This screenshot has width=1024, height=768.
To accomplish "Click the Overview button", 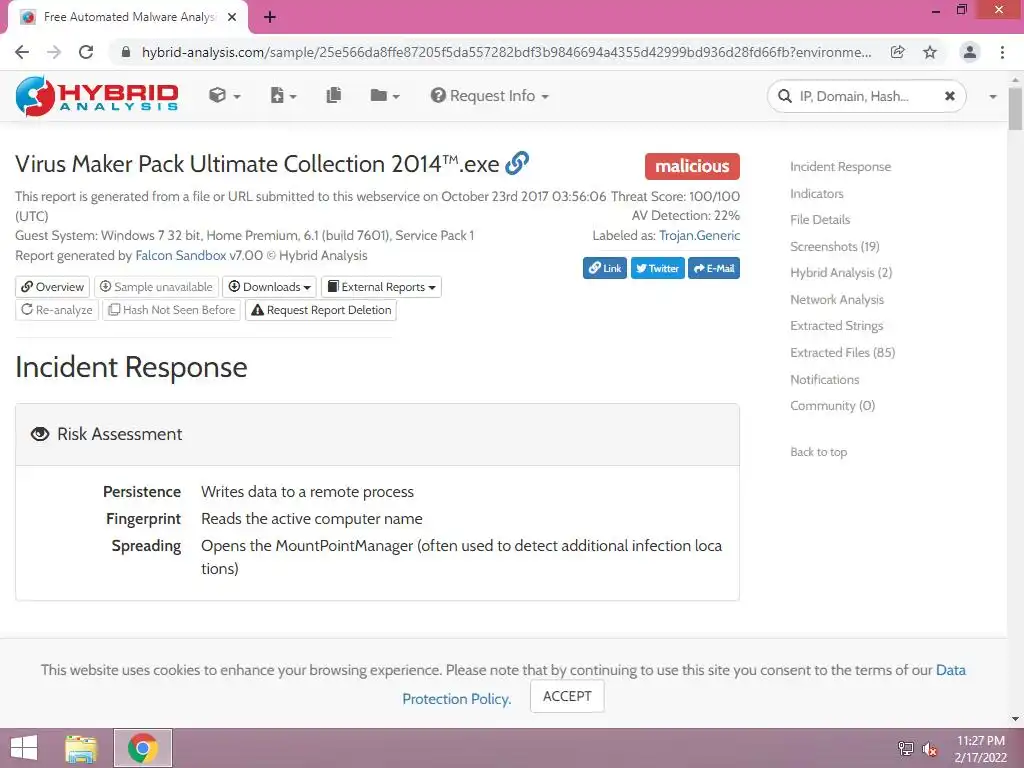I will click(x=52, y=287).
